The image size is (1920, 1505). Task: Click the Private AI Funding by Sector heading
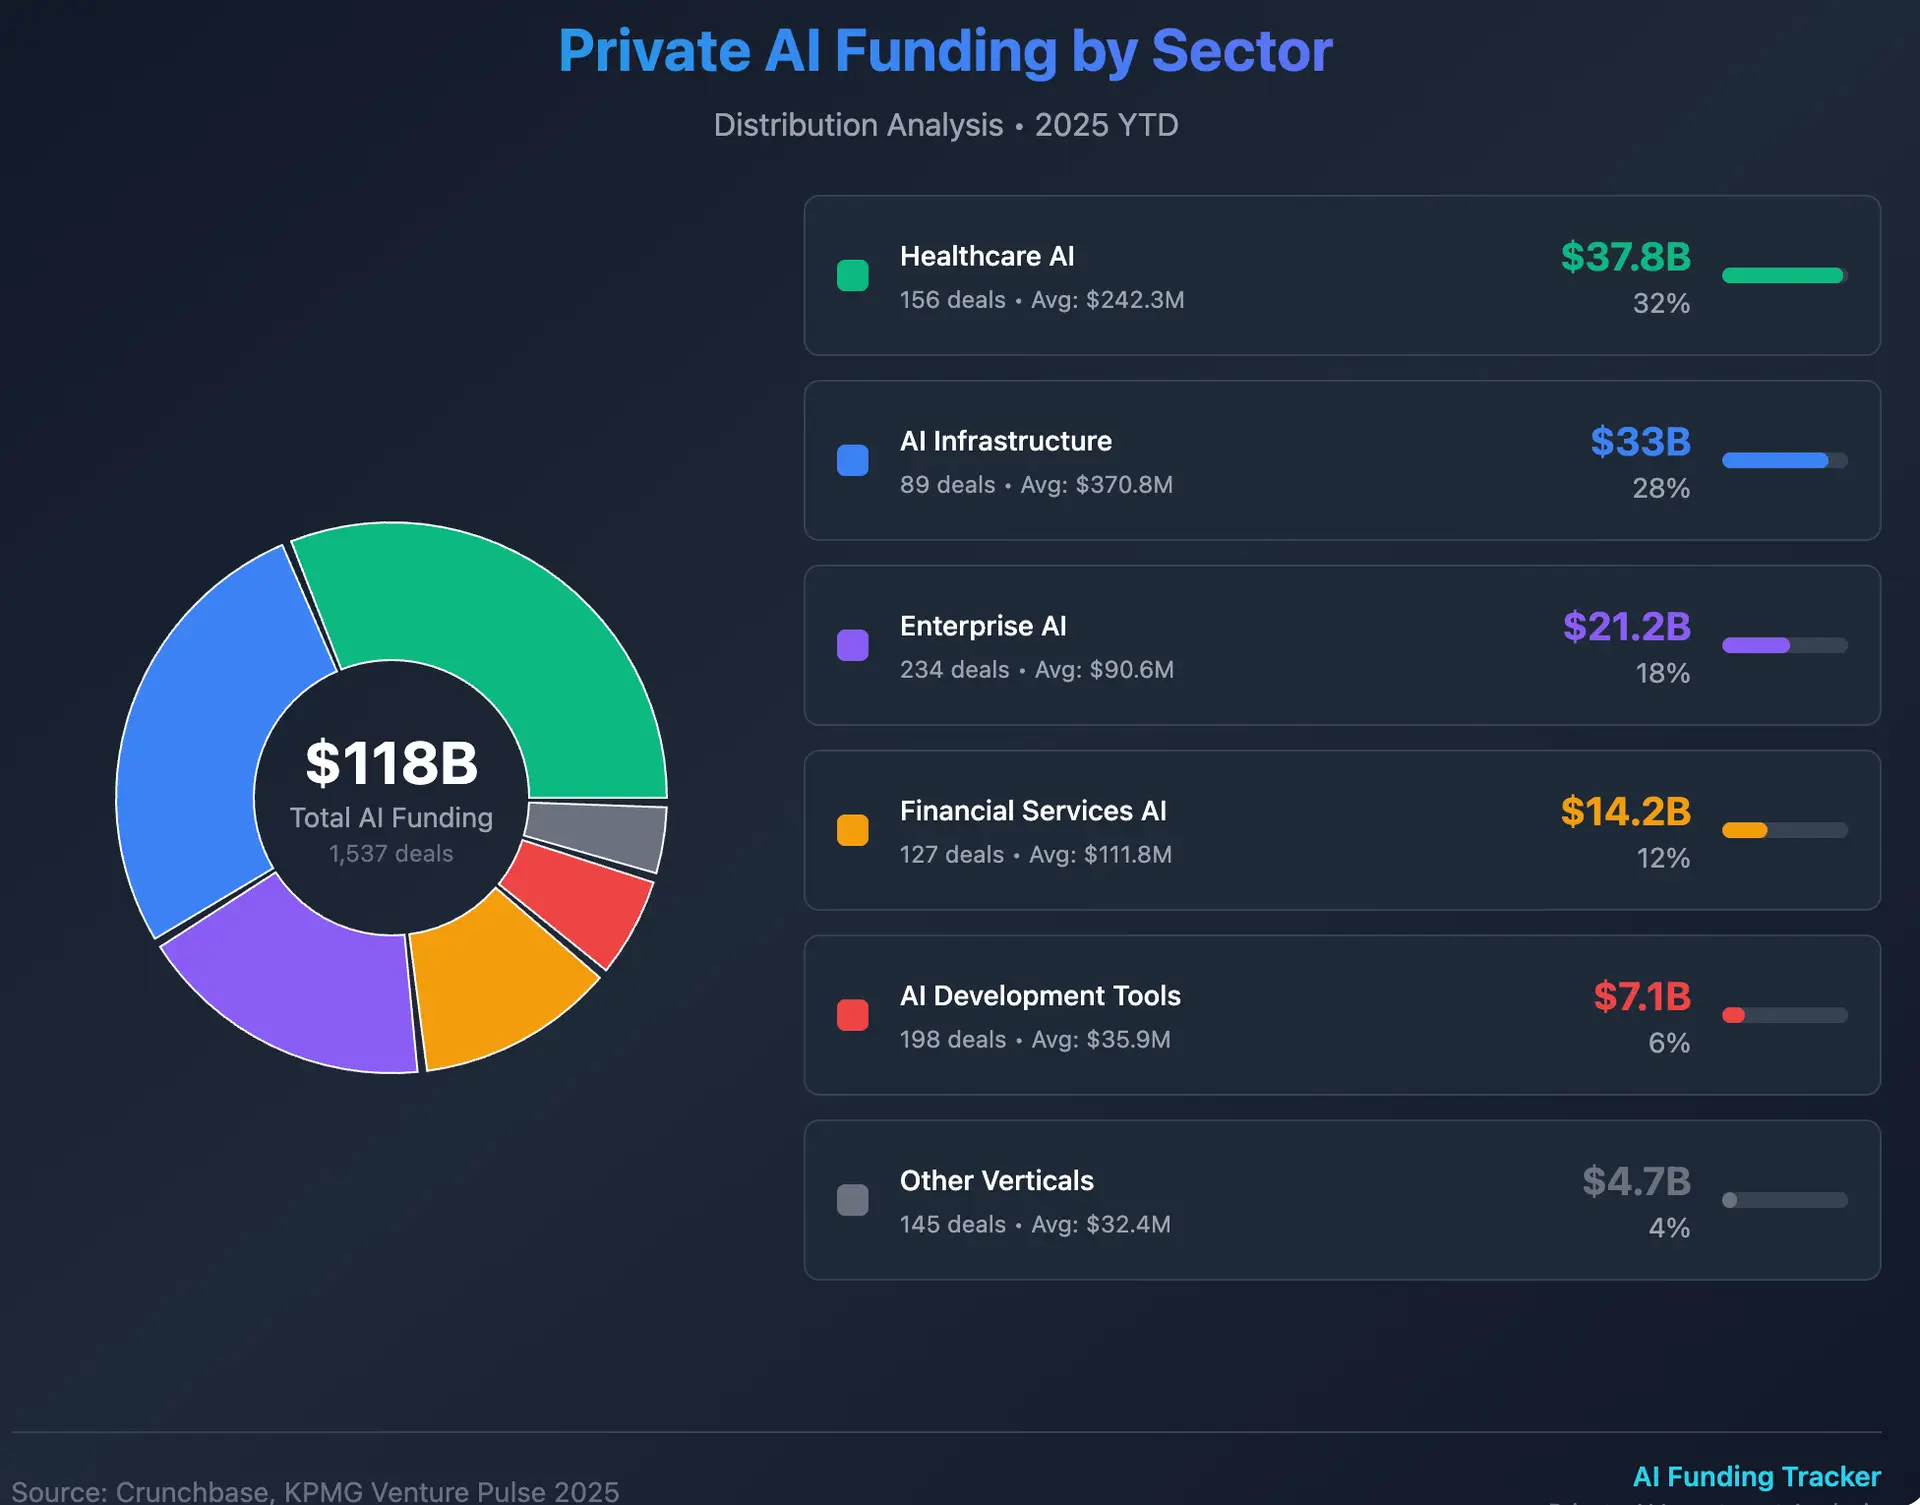coord(945,51)
